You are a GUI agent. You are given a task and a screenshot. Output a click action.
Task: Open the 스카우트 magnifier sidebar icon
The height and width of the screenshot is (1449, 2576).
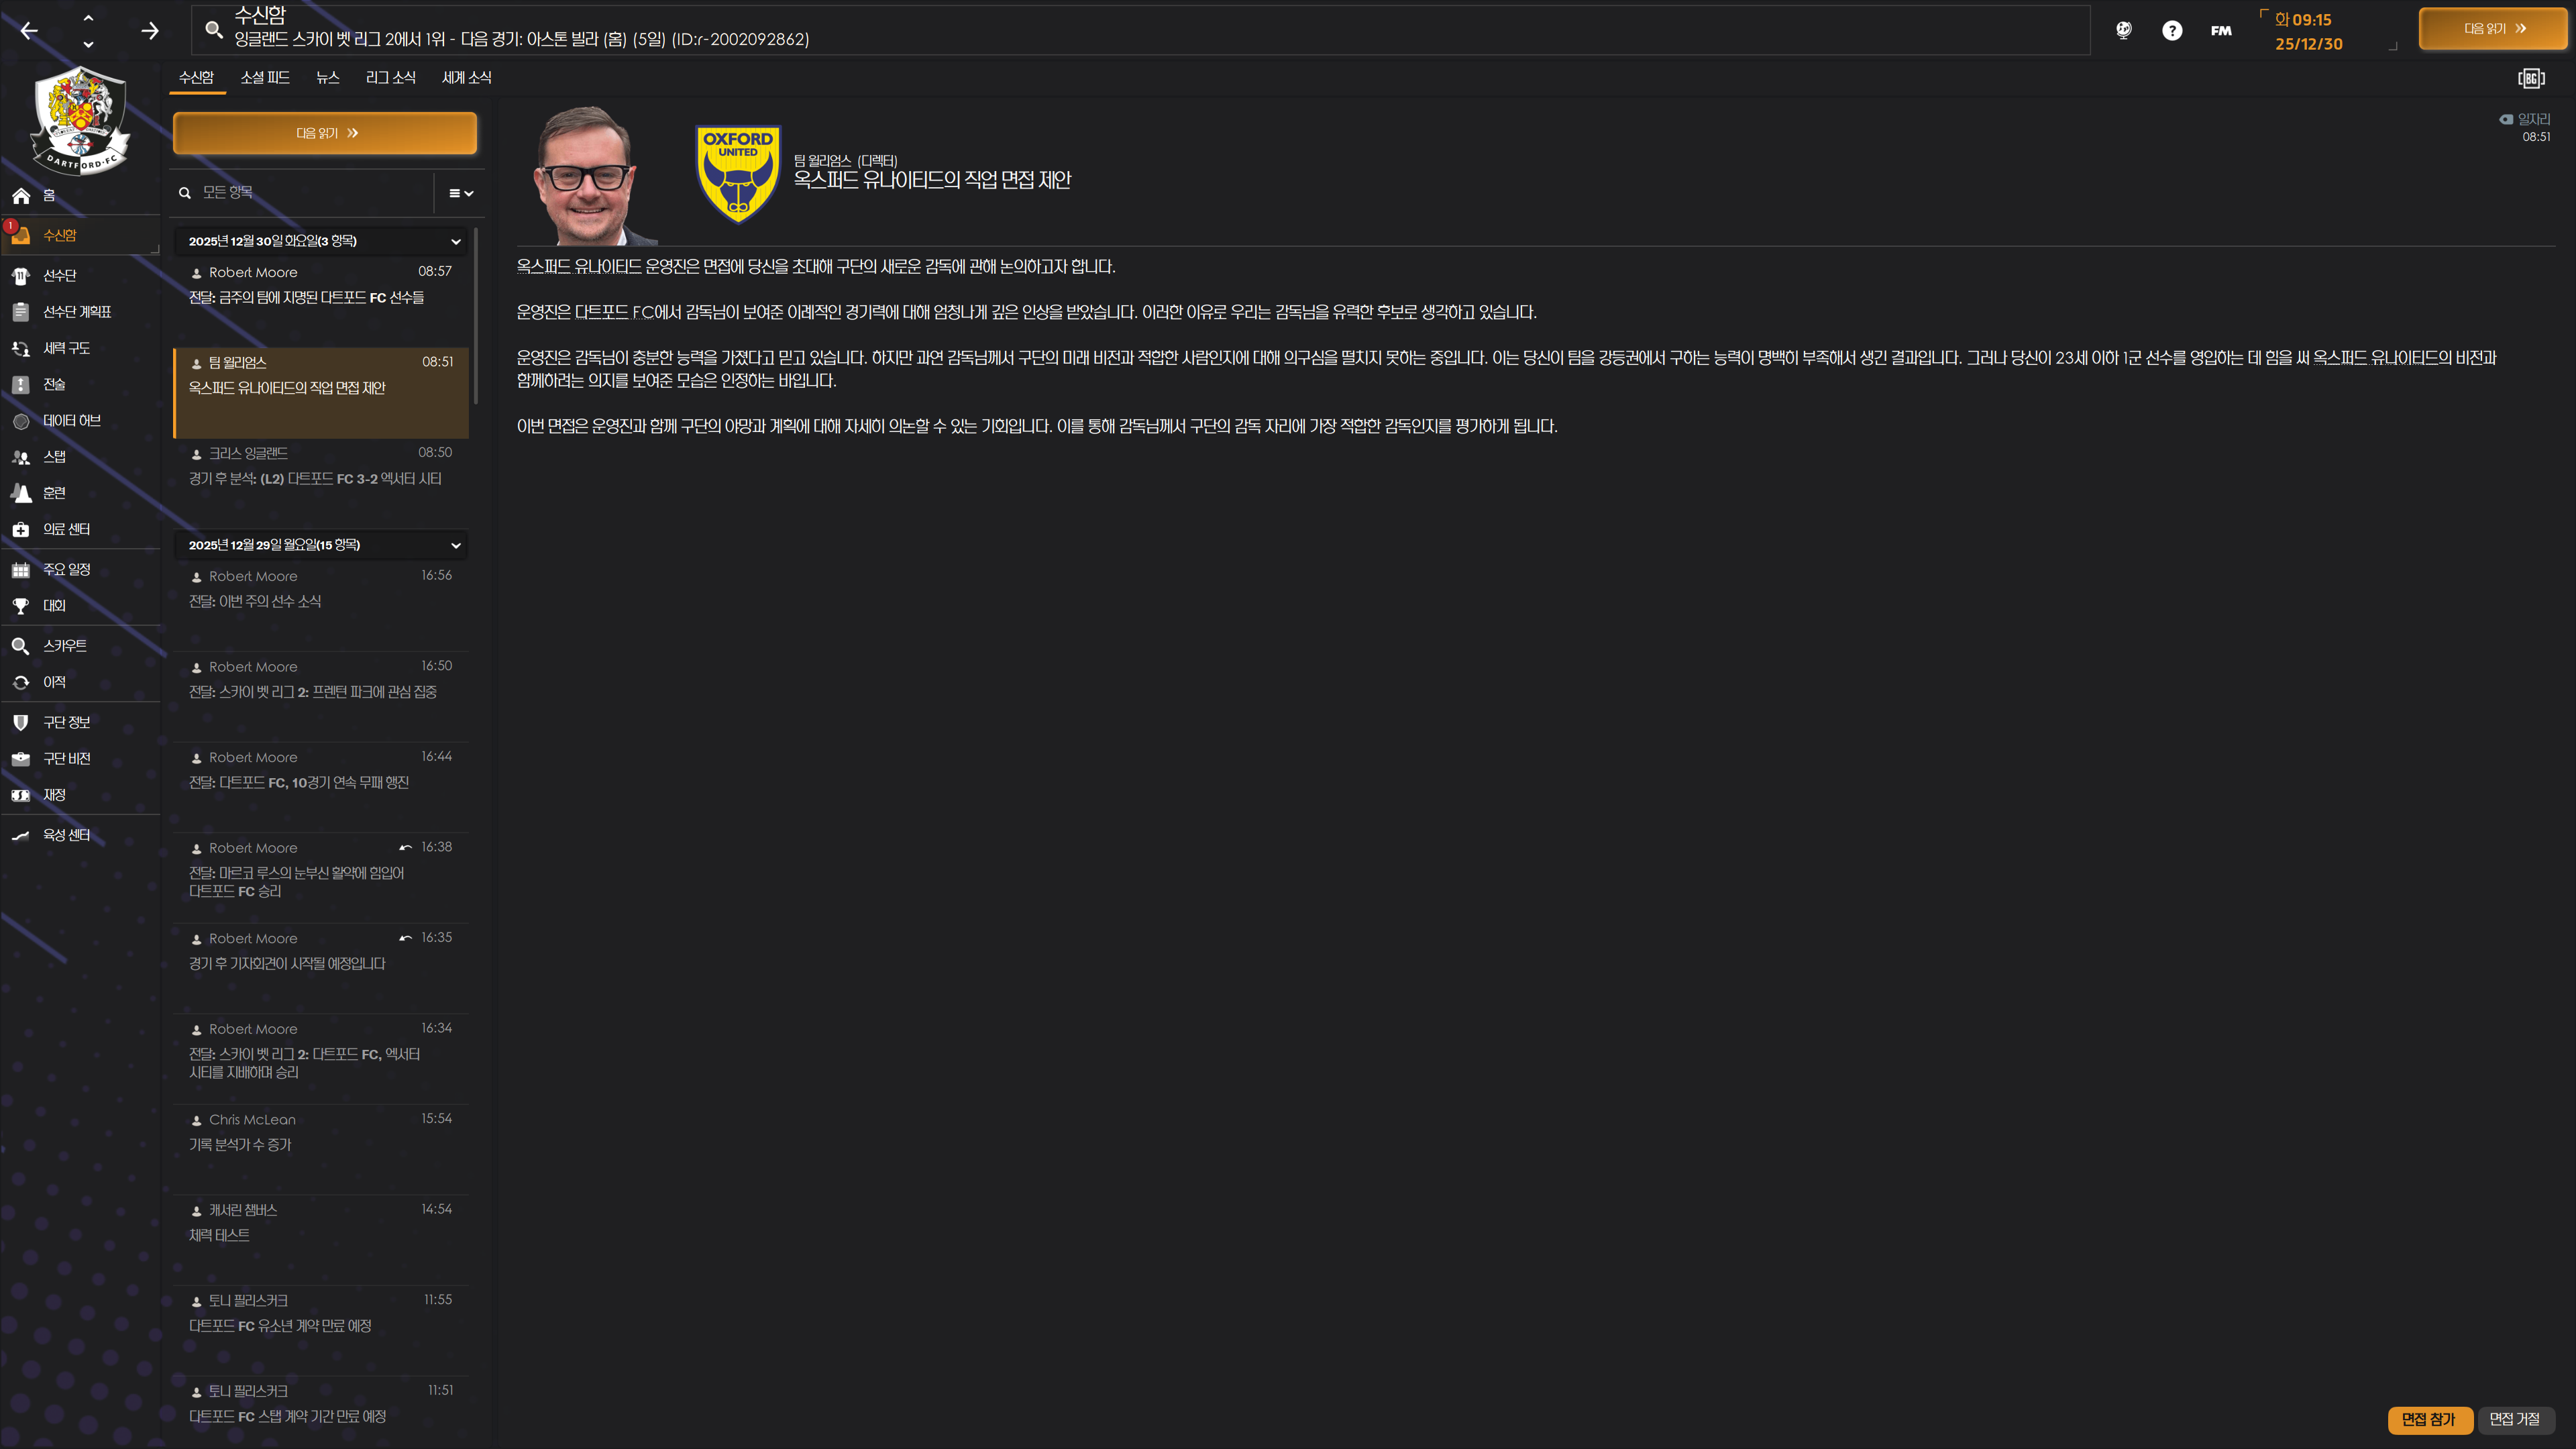pyautogui.click(x=21, y=646)
